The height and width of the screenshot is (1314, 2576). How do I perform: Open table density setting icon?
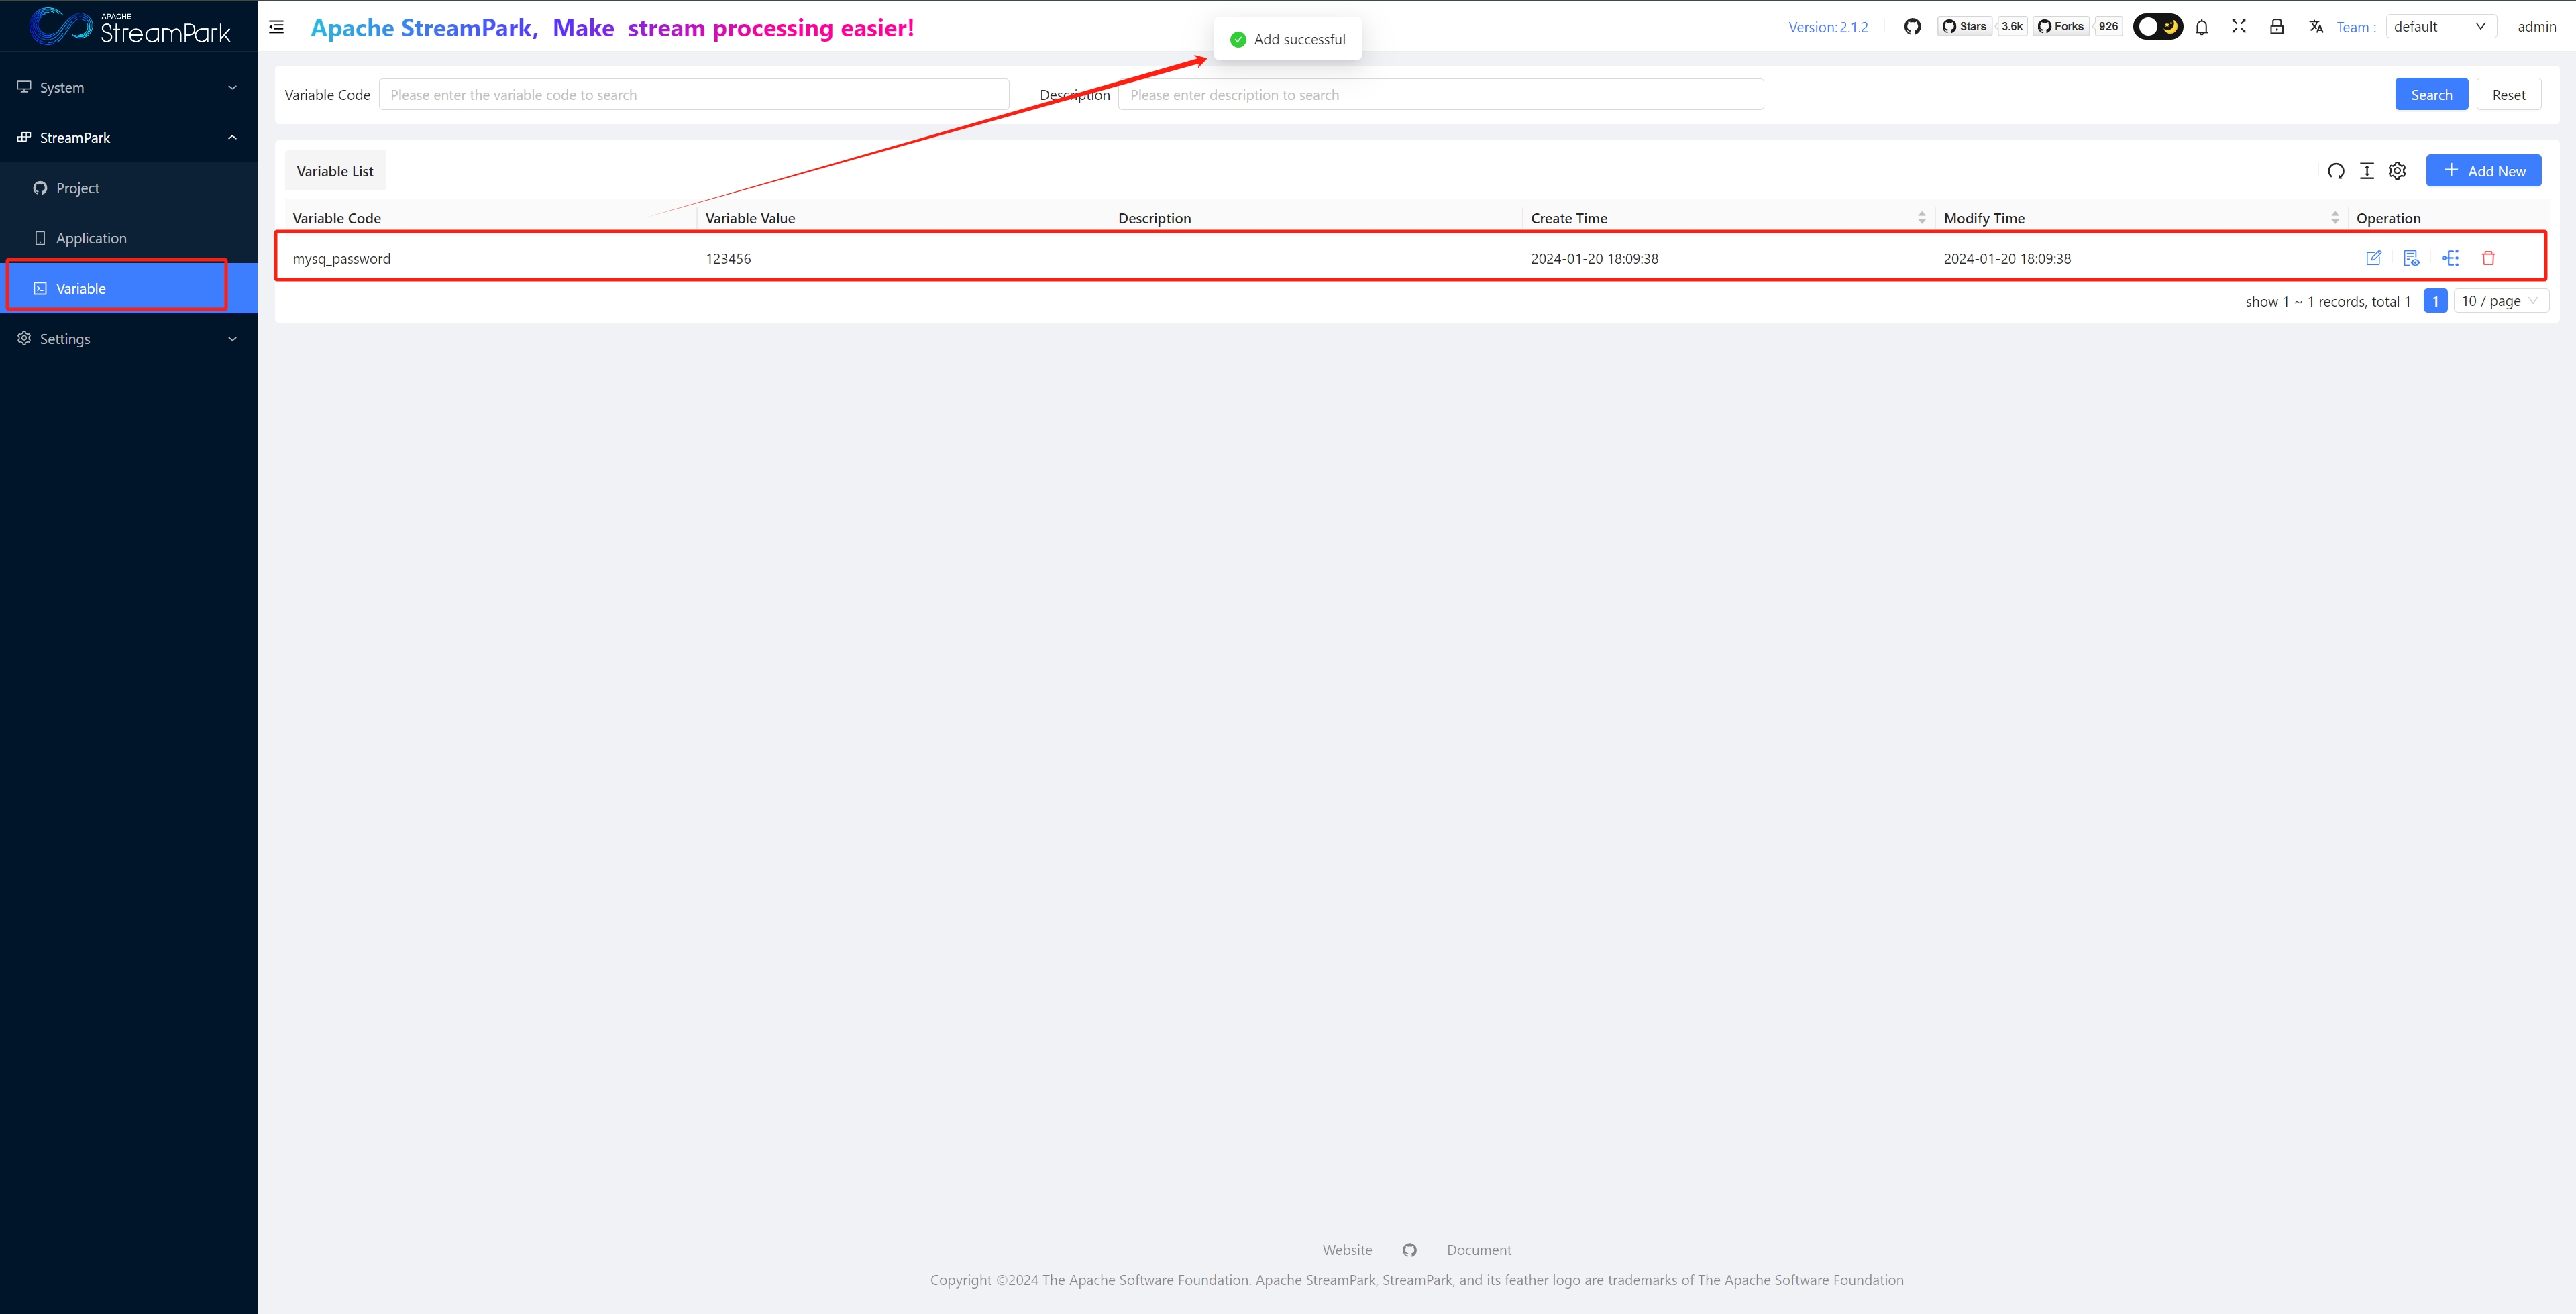pos(2366,171)
